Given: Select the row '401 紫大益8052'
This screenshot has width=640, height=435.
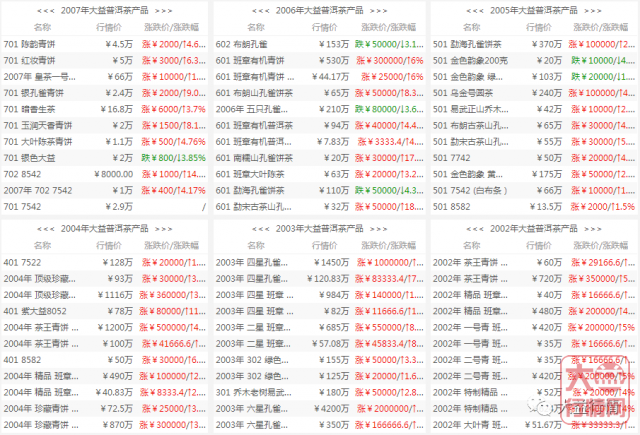Looking at the screenshot, I should click(104, 311).
